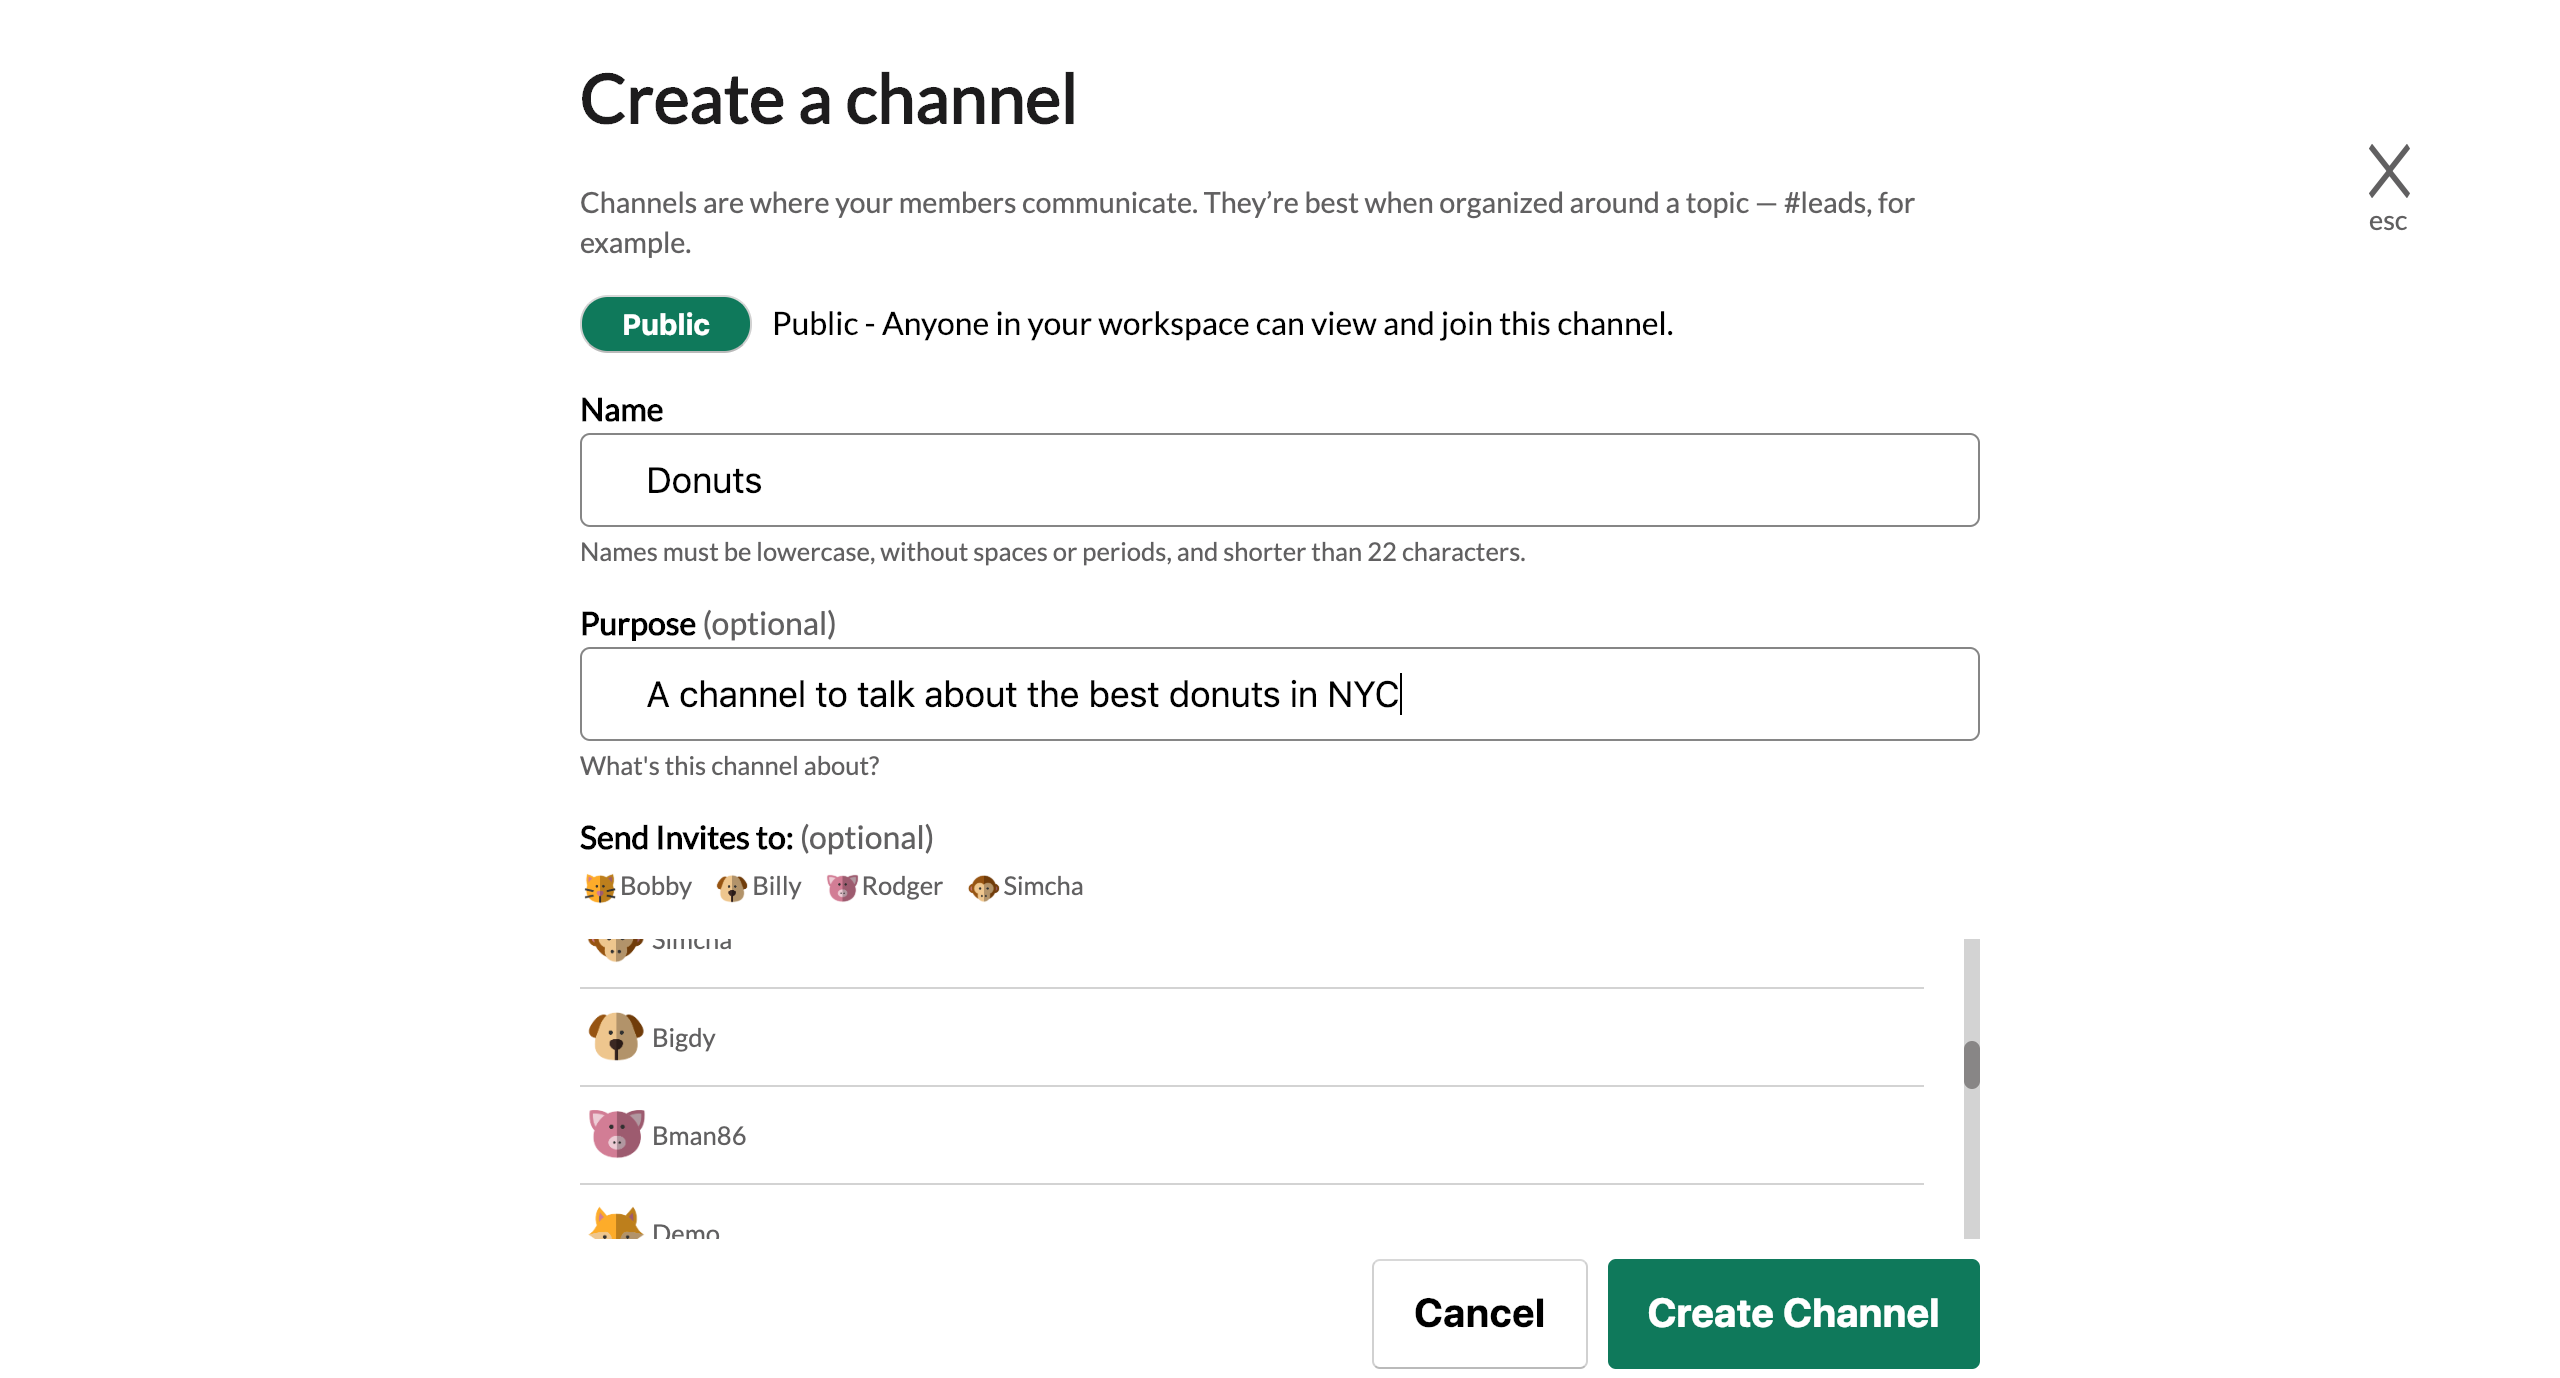Click the member list scrollbar thumb
Image resolution: width=2560 pixels, height=1378 pixels.
pyautogui.click(x=1971, y=1065)
